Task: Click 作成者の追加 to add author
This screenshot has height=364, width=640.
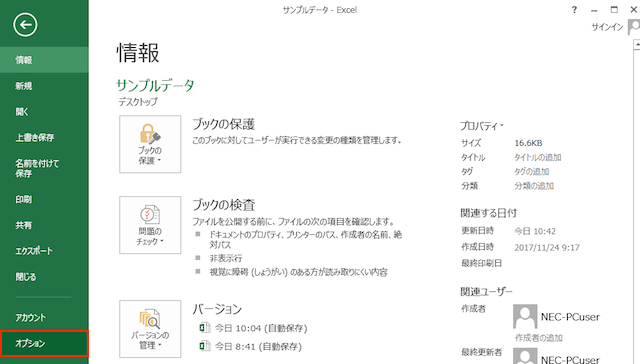Action: pos(539,337)
